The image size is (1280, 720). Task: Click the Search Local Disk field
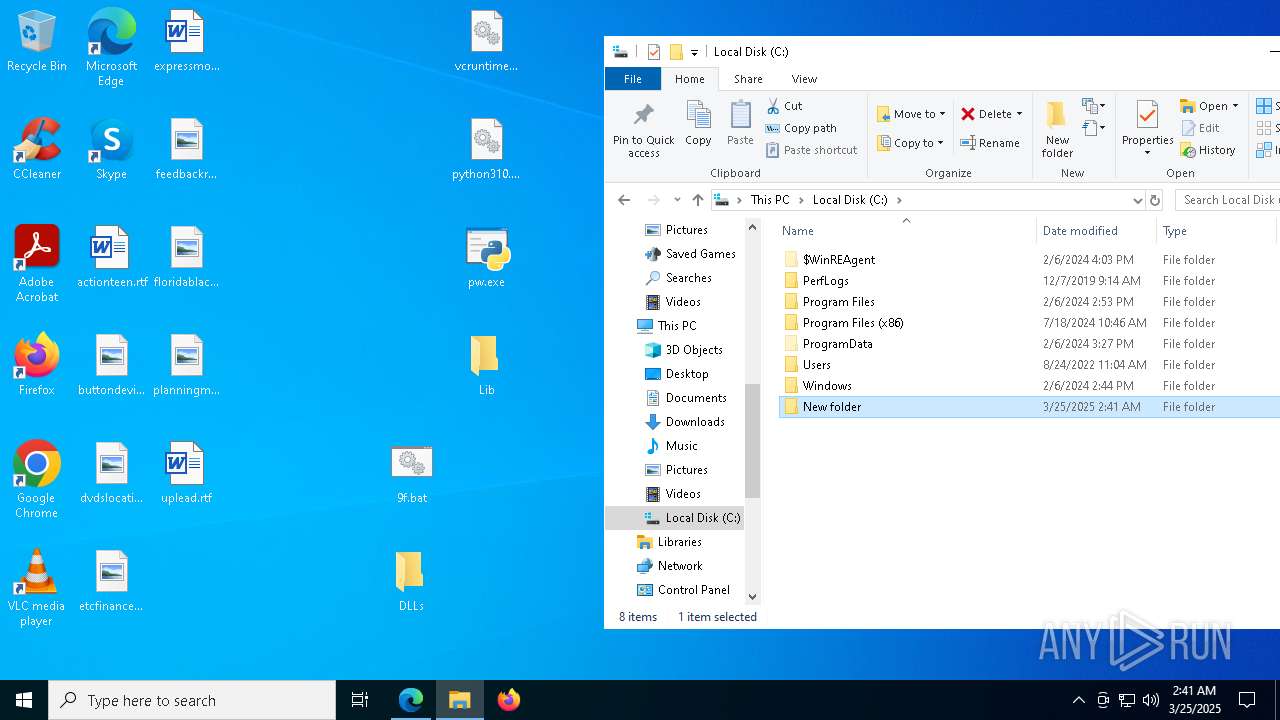pyautogui.click(x=1228, y=200)
